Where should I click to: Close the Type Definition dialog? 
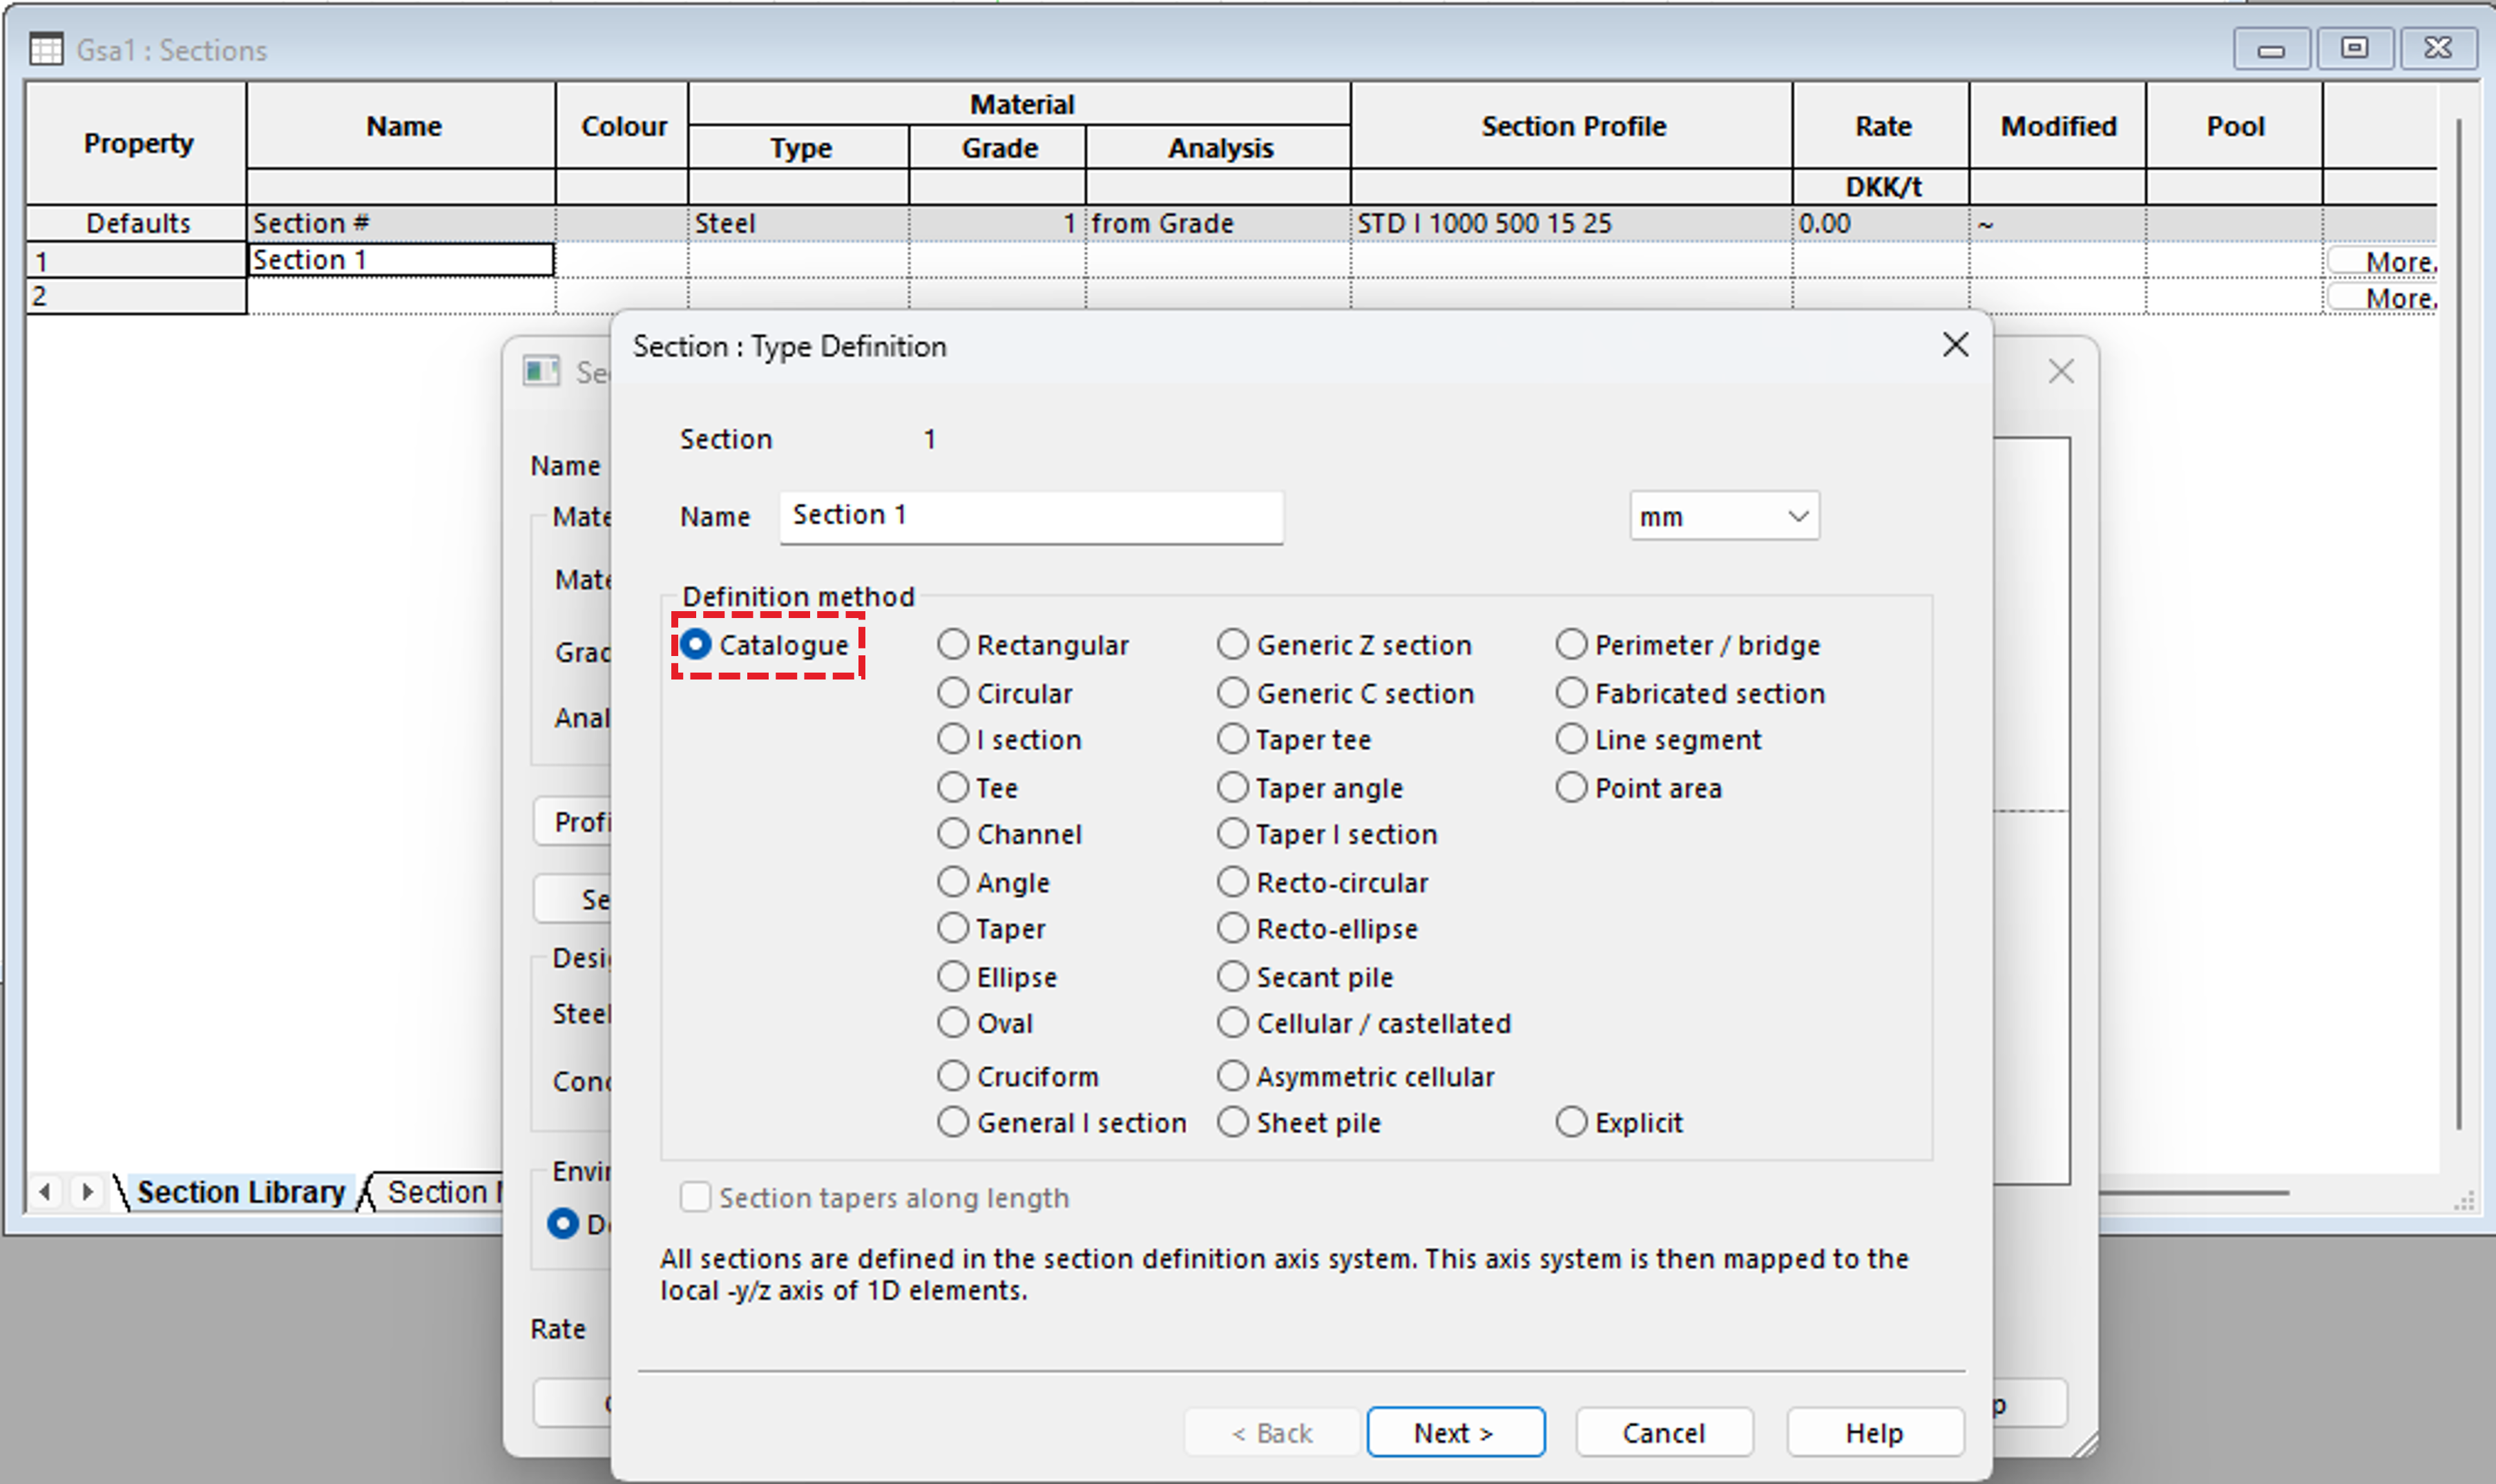(1955, 345)
